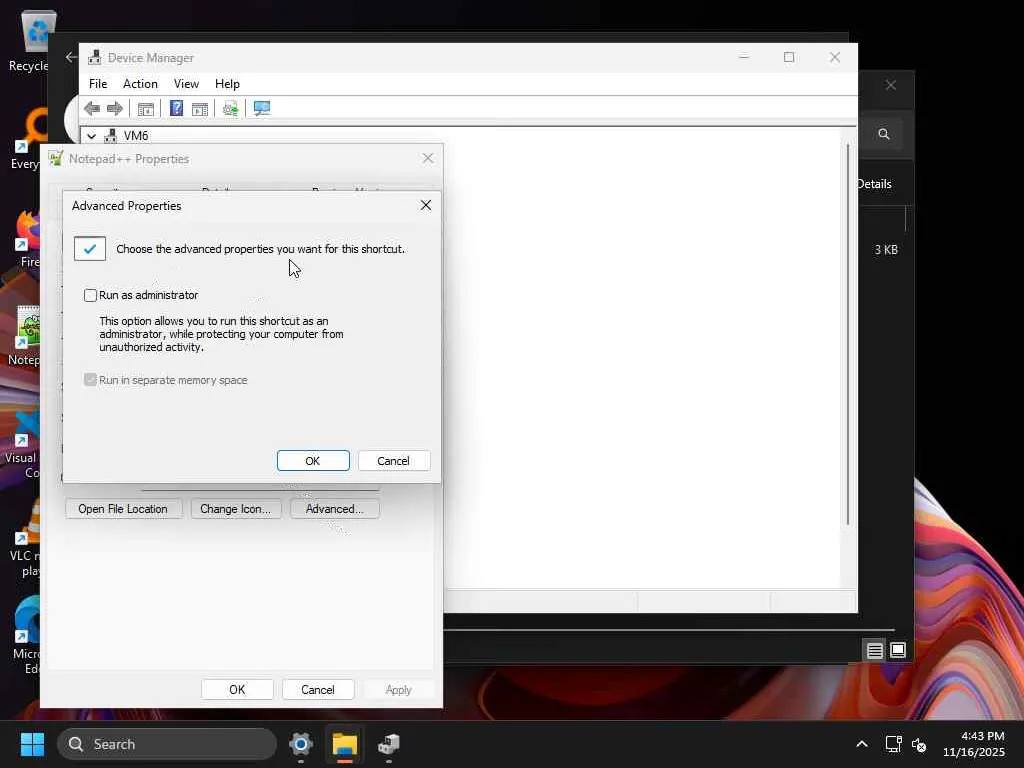
Task: Click the search magnifier in the background File Explorer
Action: (884, 134)
